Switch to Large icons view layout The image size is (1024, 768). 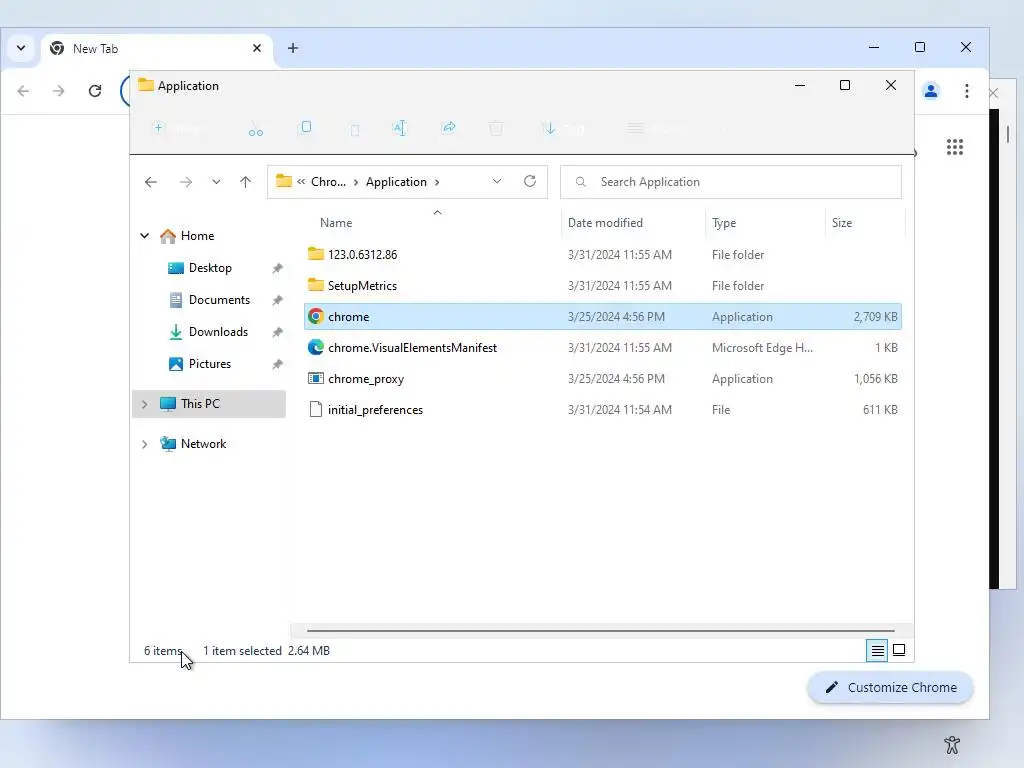click(899, 650)
